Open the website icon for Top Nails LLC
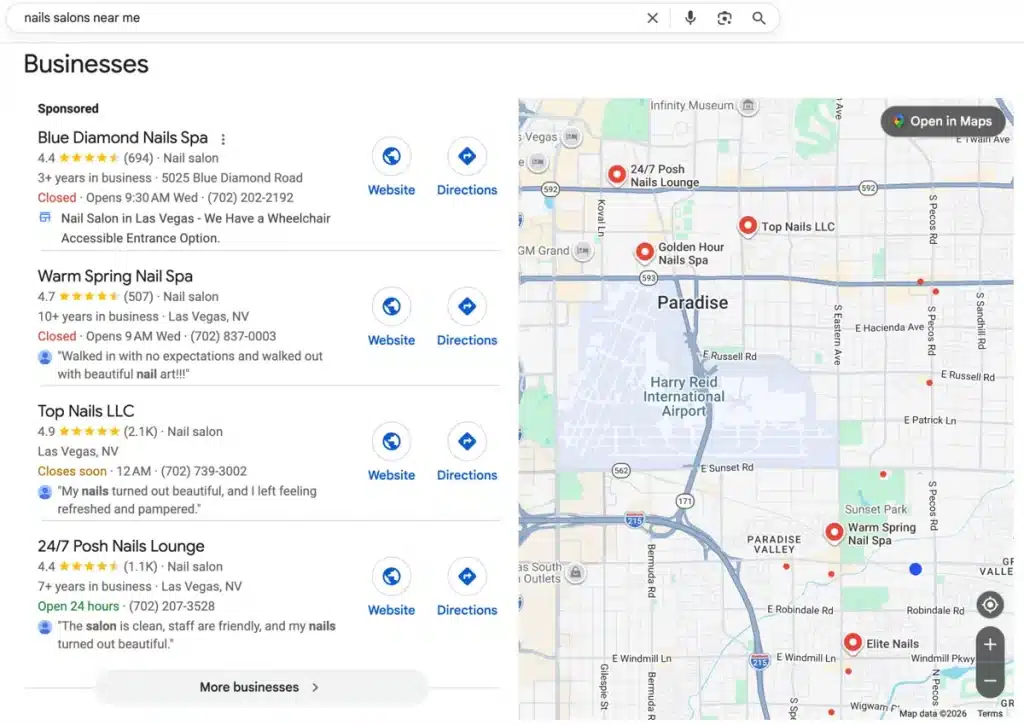 [x=391, y=442]
